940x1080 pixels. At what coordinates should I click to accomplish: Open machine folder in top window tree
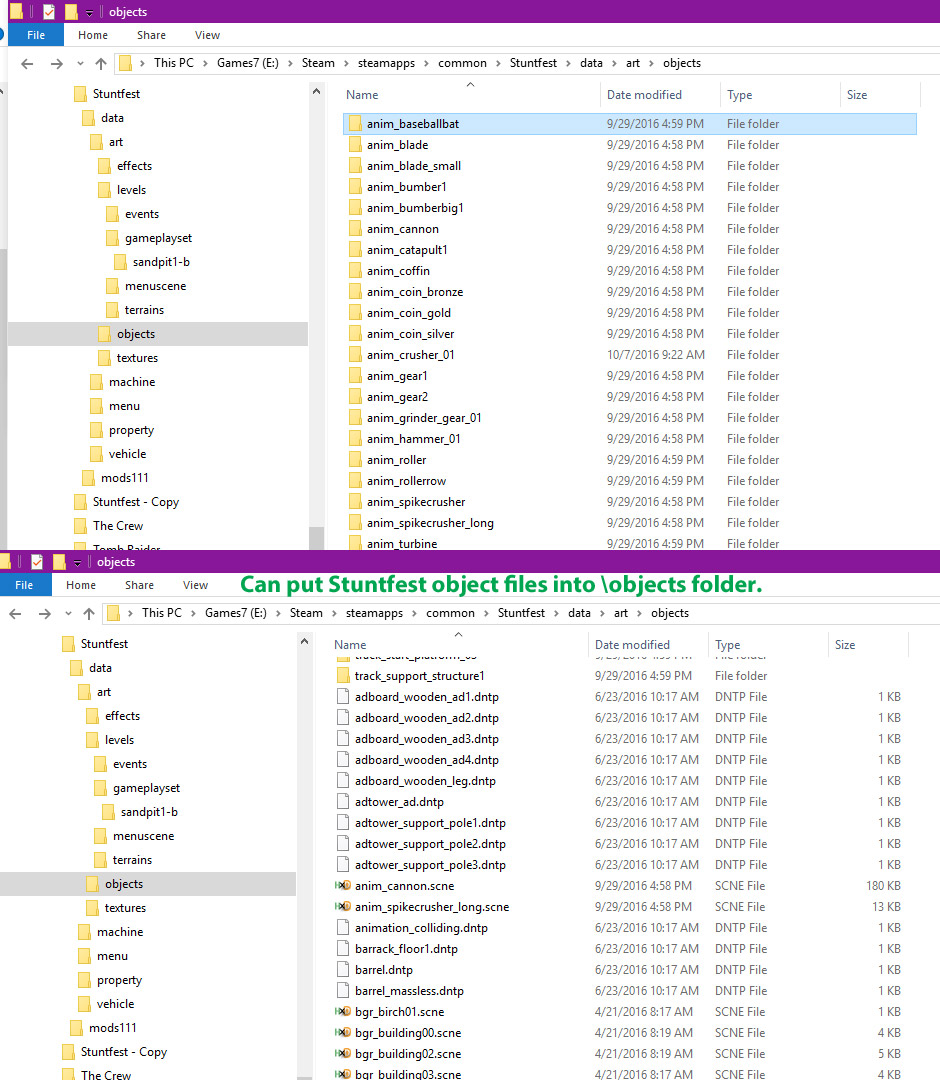point(132,382)
